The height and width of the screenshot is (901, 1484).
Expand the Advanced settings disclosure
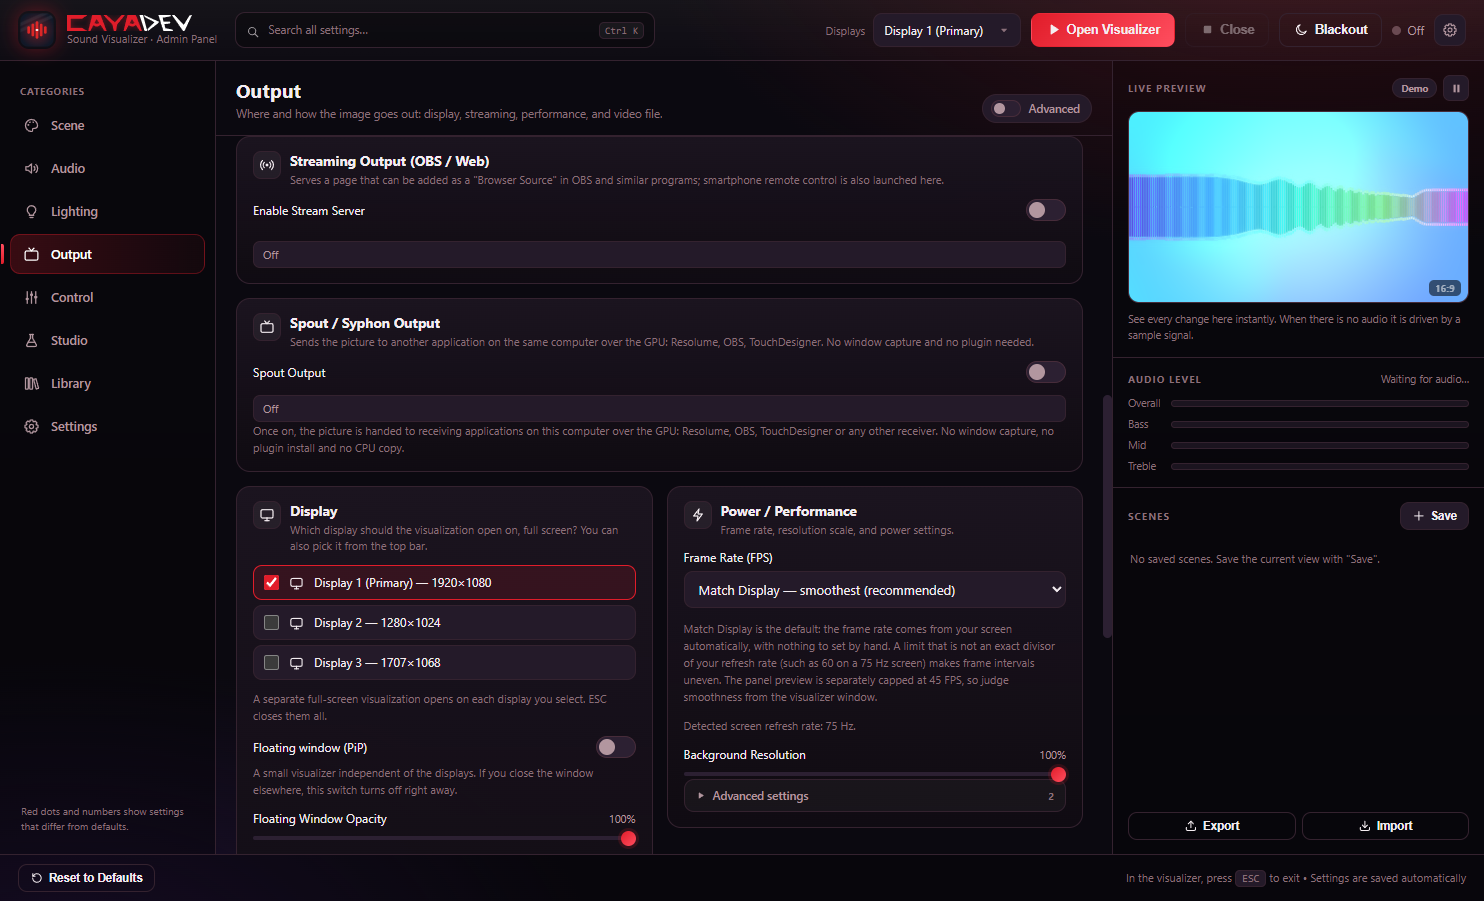tap(874, 796)
